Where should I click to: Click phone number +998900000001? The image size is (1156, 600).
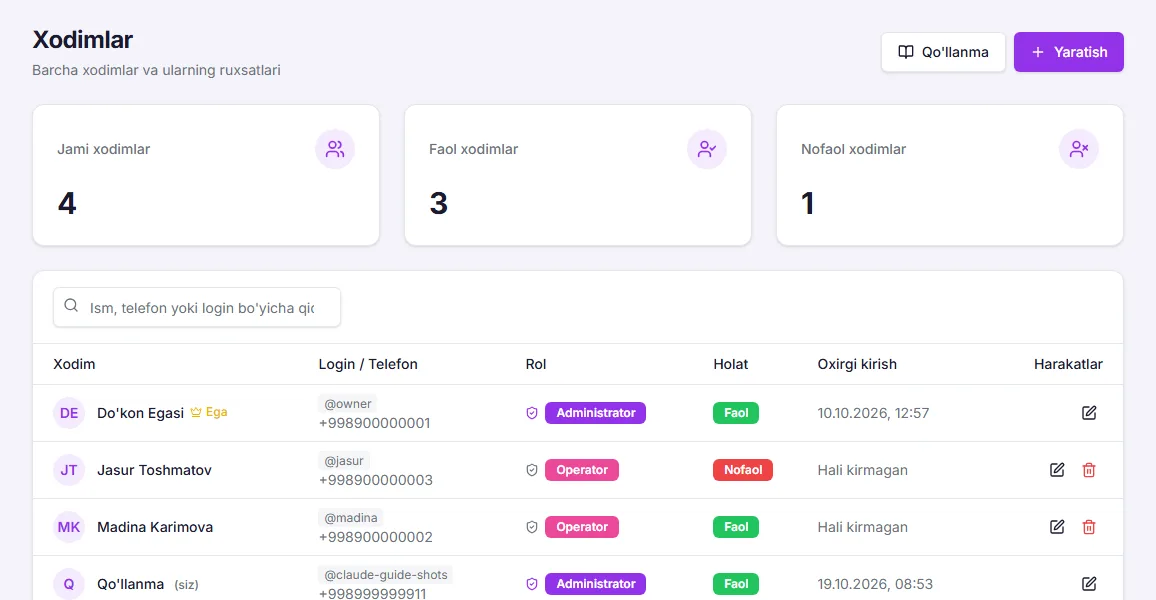(375, 423)
